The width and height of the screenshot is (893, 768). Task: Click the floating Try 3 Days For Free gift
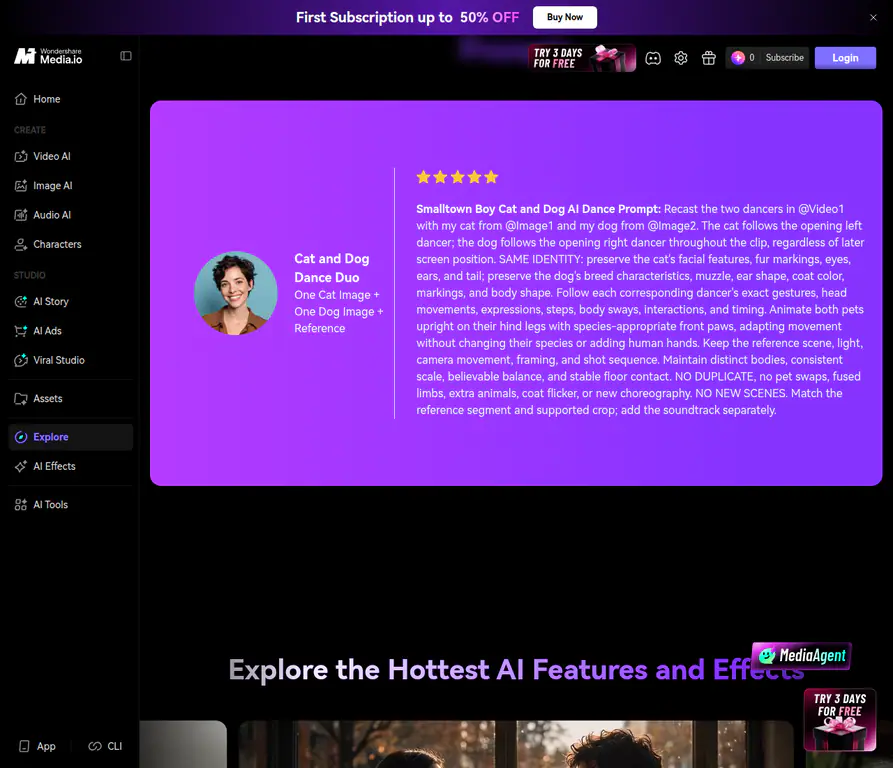click(x=839, y=720)
